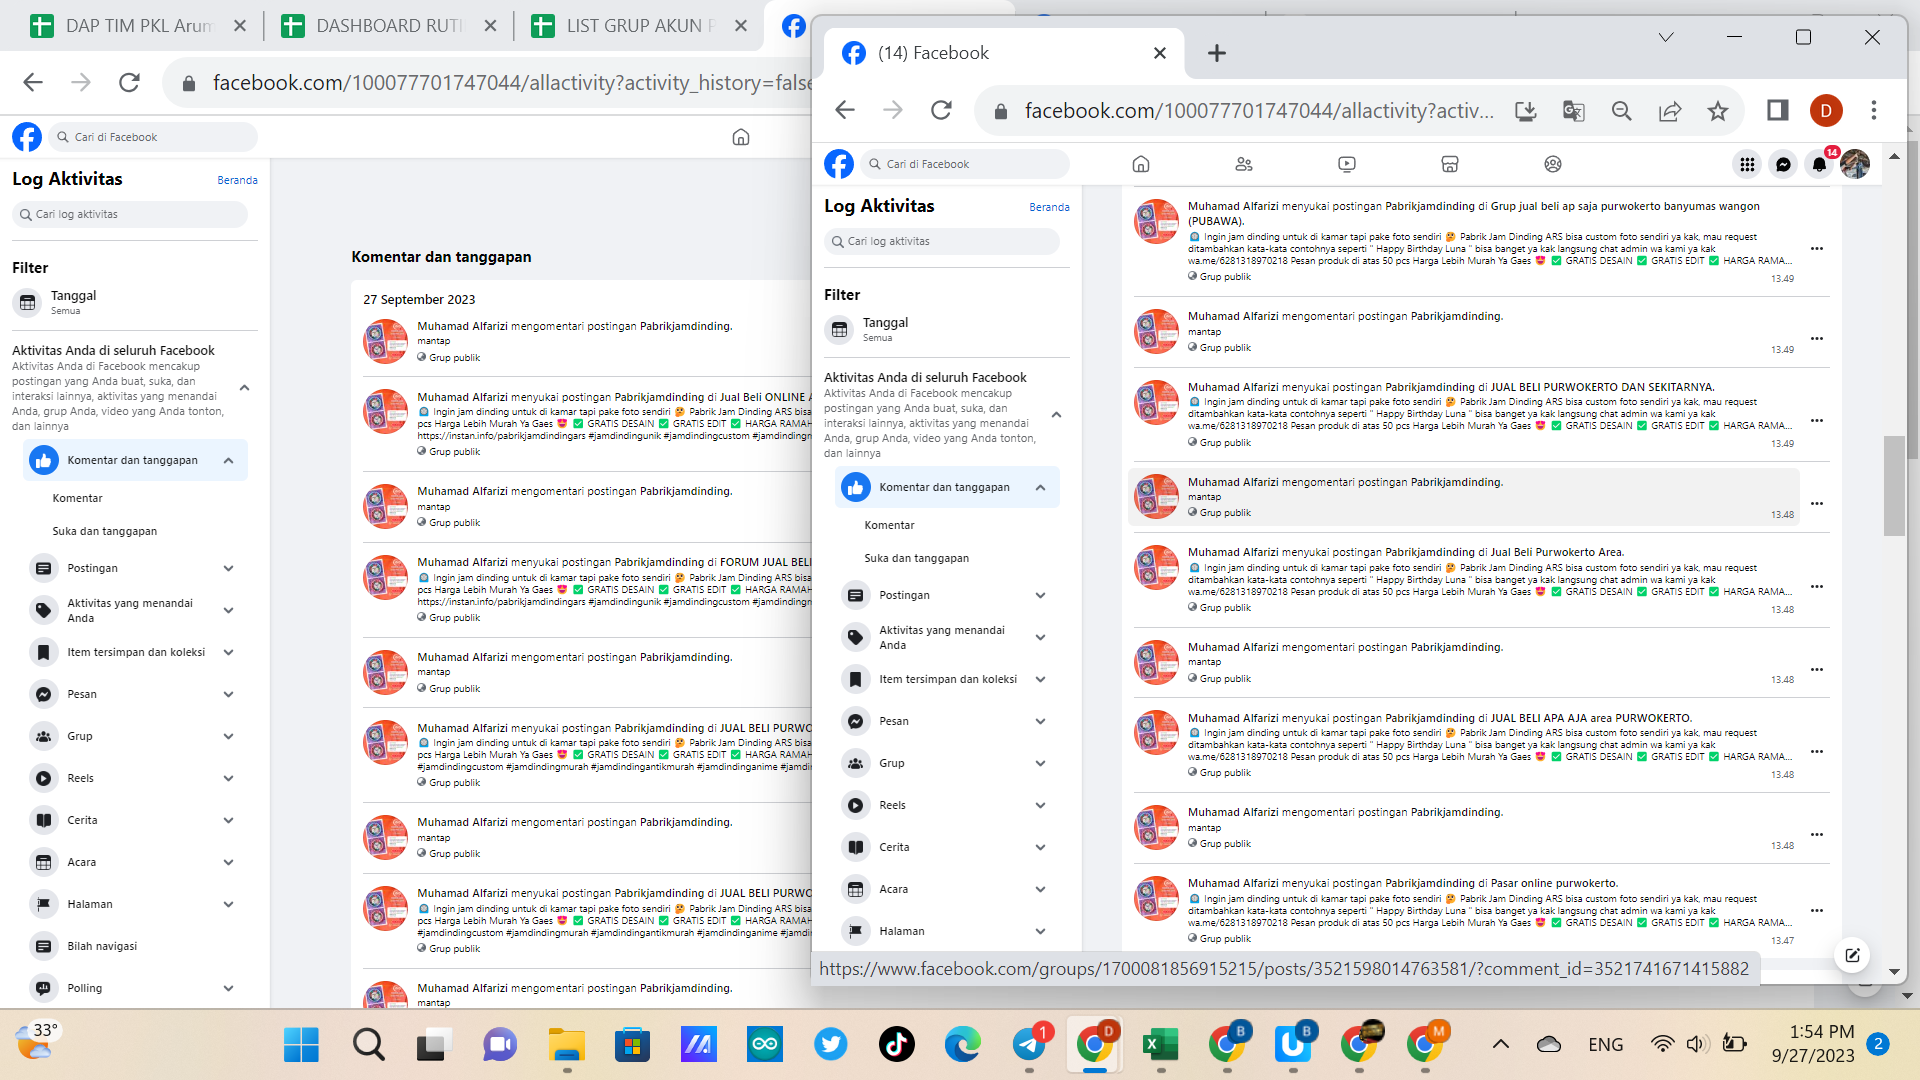Click Beranda link in right window
1920x1080 pixels.
(1049, 207)
